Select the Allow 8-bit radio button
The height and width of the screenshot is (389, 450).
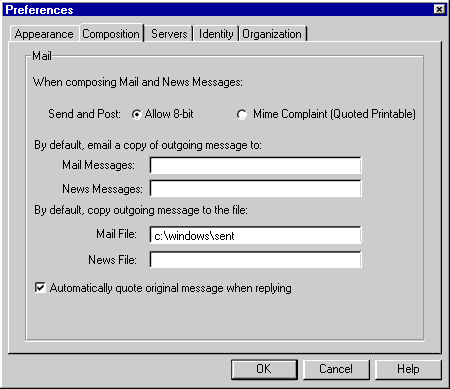tap(137, 114)
